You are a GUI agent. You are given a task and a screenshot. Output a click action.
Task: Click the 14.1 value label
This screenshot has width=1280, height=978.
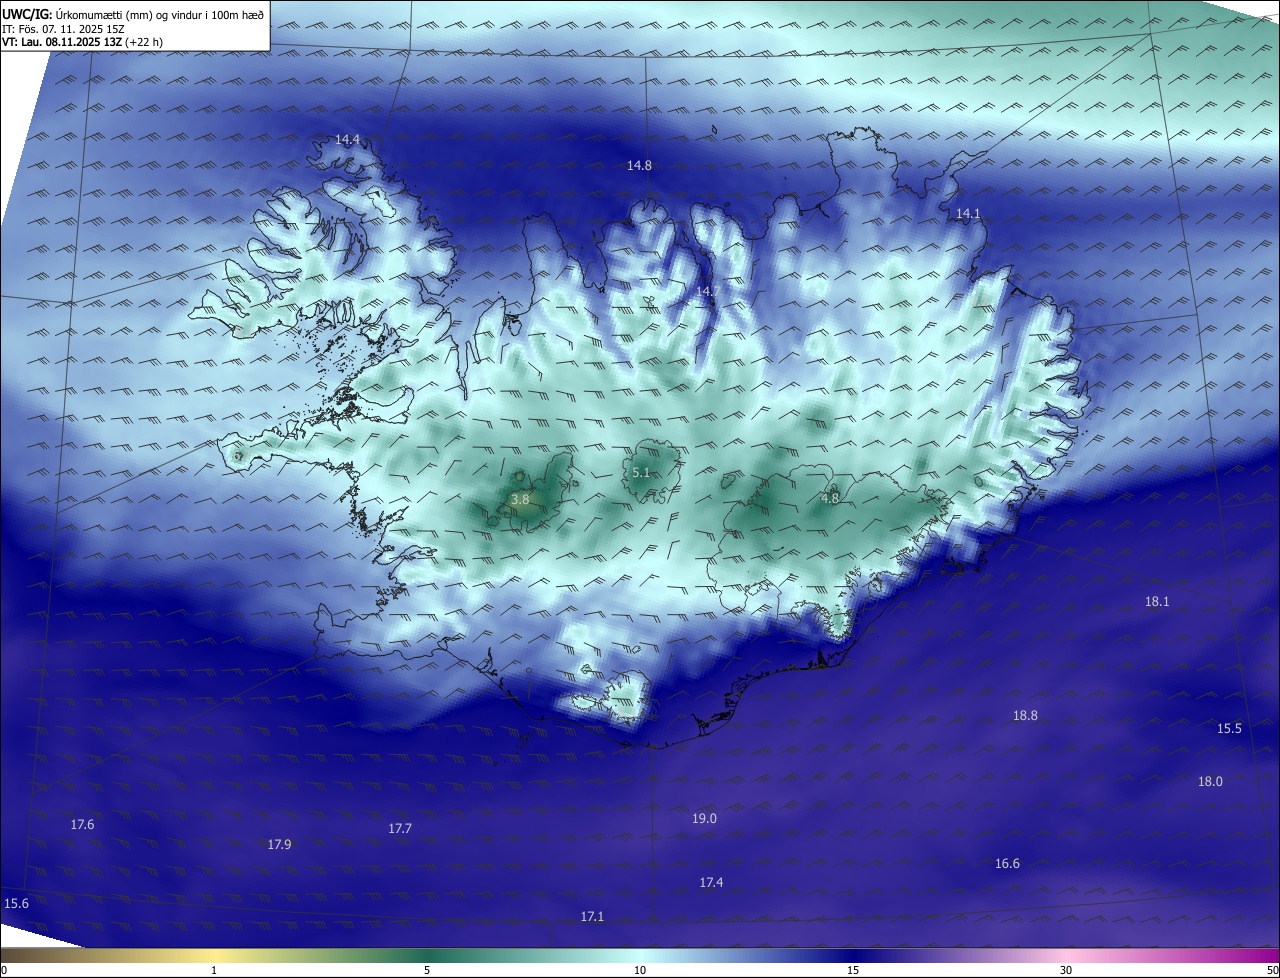[968, 214]
